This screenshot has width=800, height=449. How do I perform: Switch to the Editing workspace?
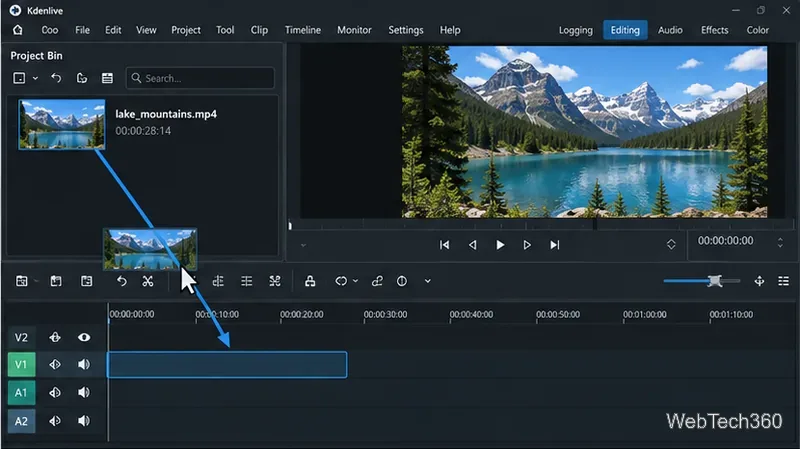pyautogui.click(x=625, y=30)
